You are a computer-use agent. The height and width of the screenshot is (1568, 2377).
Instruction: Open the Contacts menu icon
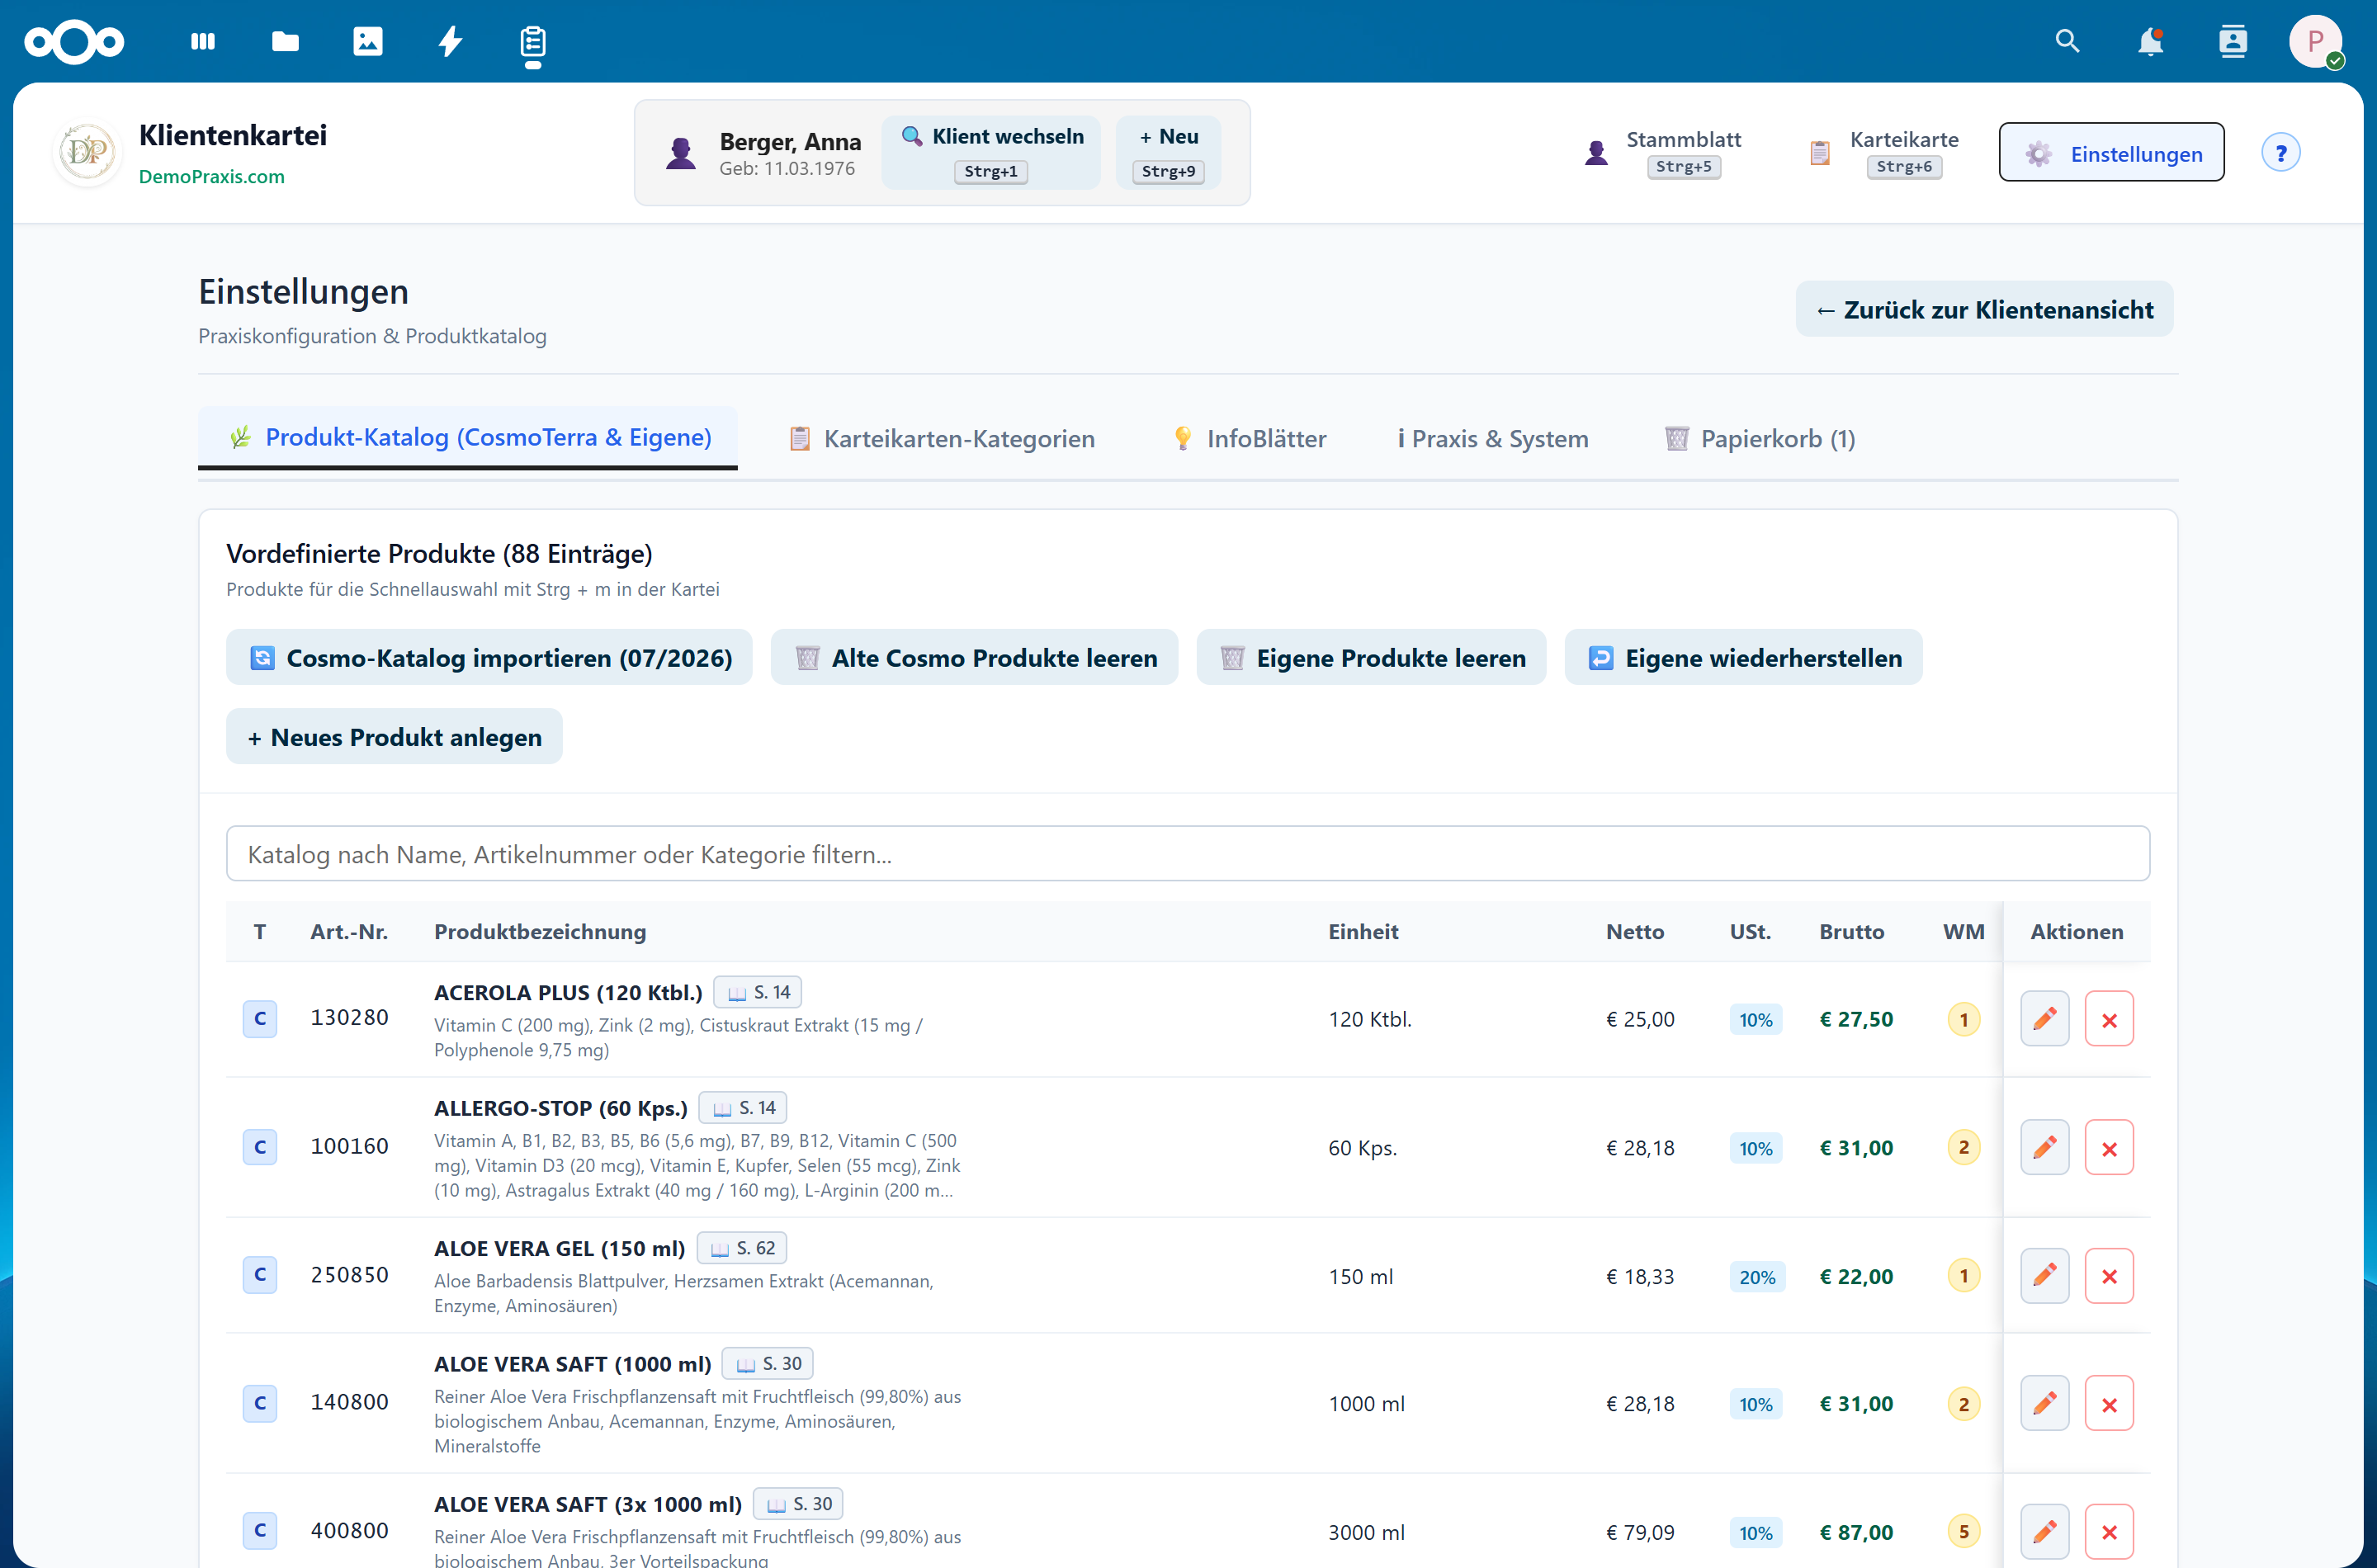pyautogui.click(x=2232, y=41)
